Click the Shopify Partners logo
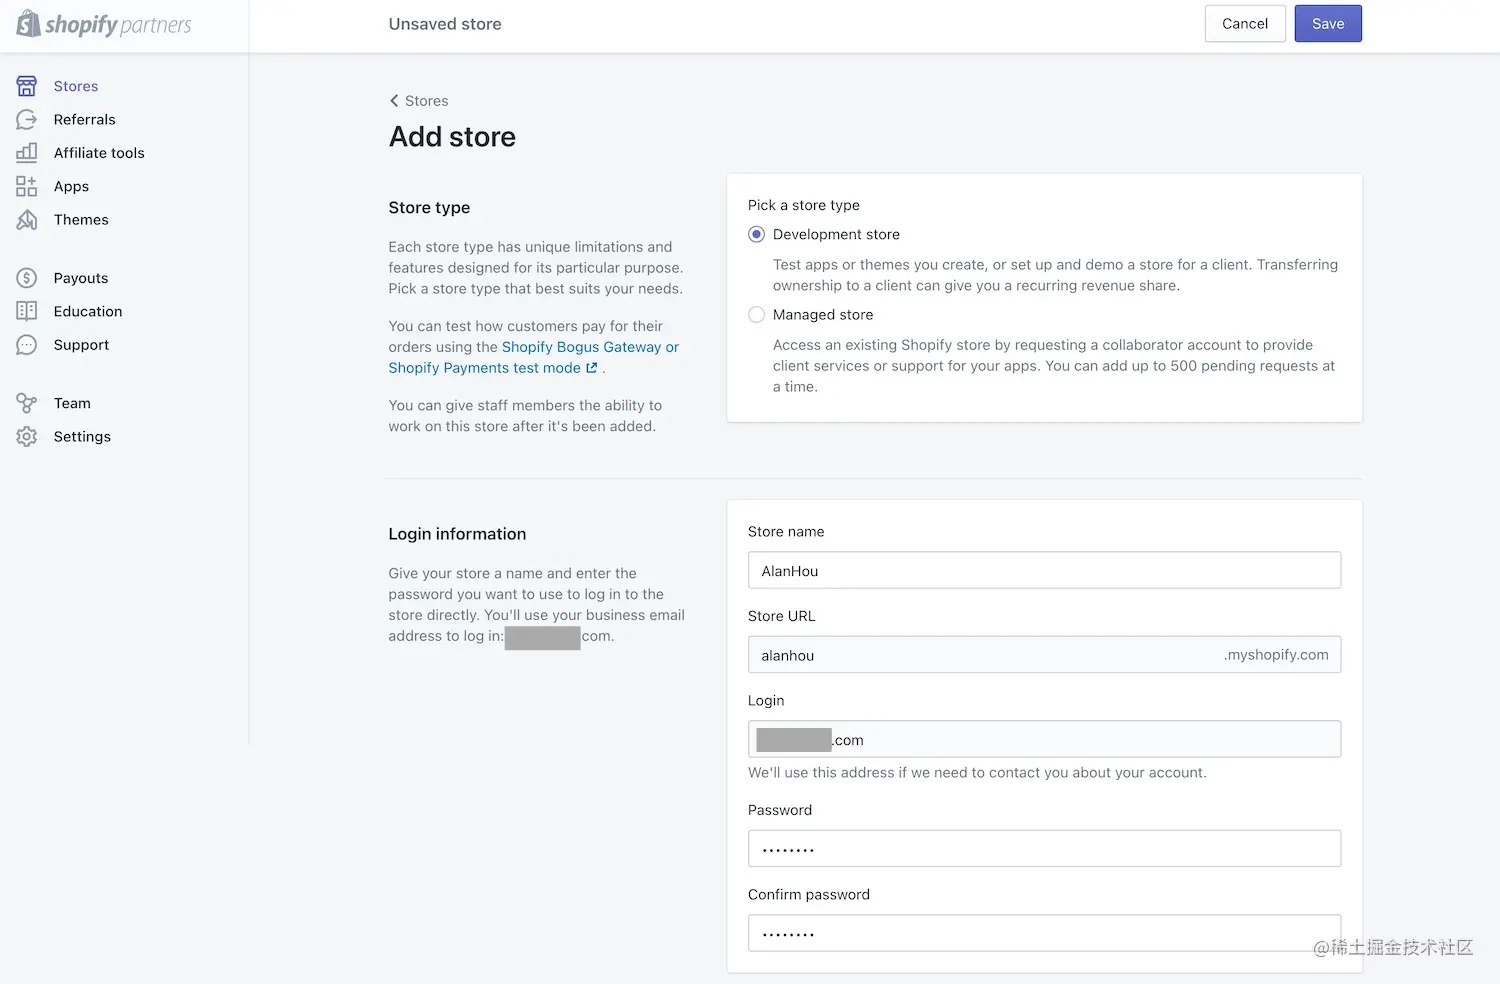 tap(104, 25)
